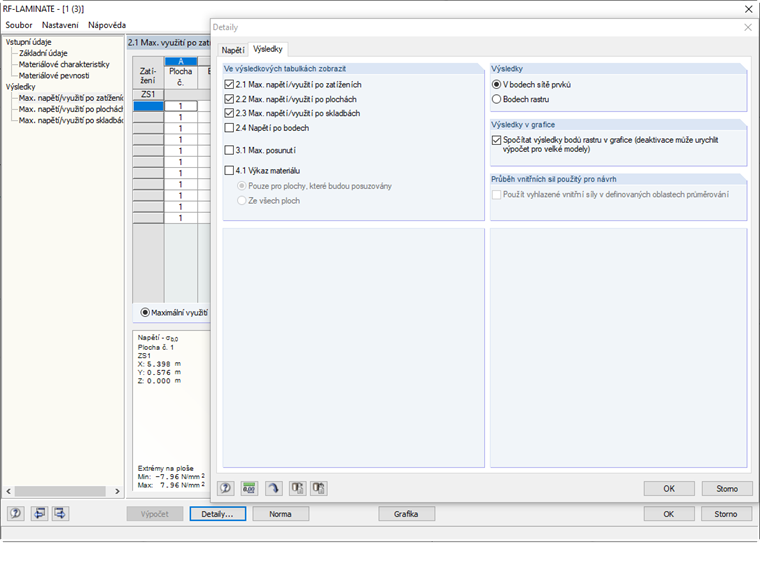Open the Nápověda menu
This screenshot has height=570, width=760.
click(x=107, y=25)
